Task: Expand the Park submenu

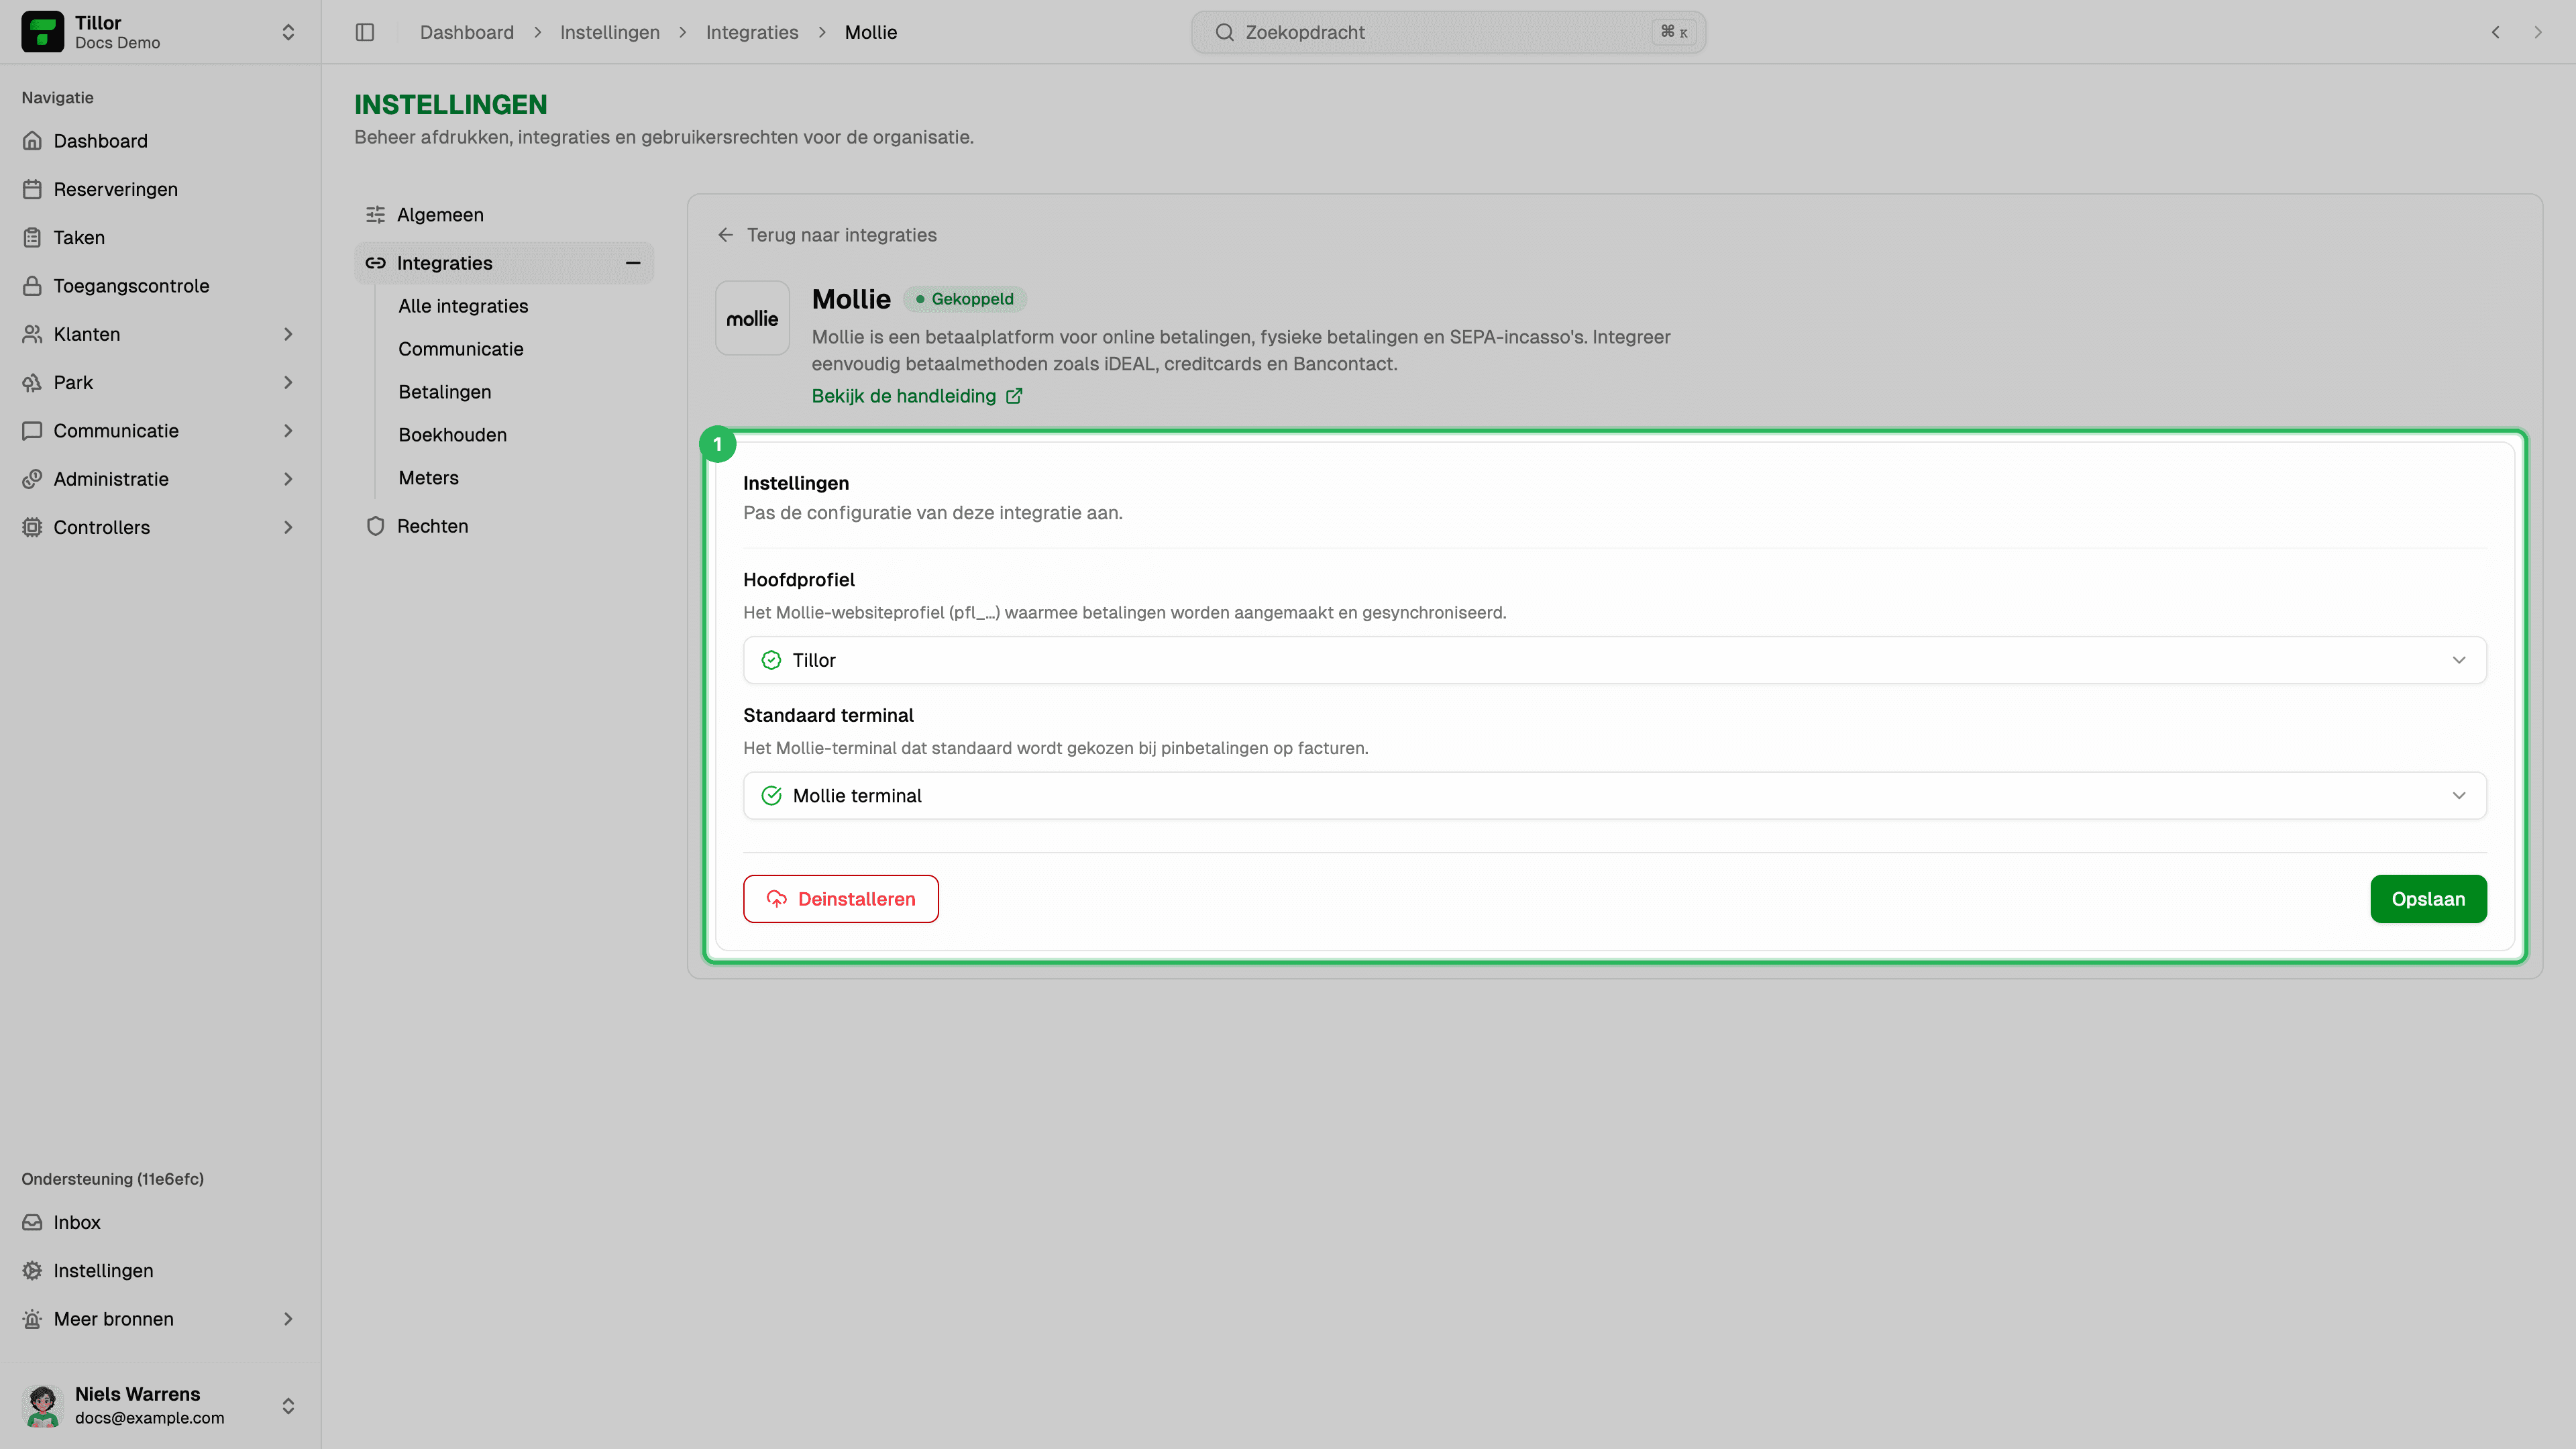Action: click(x=288, y=382)
